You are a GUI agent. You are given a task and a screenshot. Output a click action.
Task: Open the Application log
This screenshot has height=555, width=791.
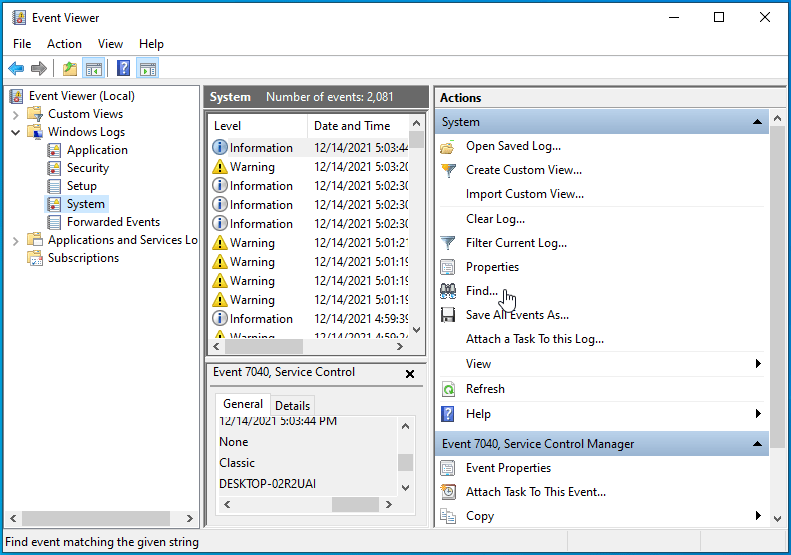[97, 150]
